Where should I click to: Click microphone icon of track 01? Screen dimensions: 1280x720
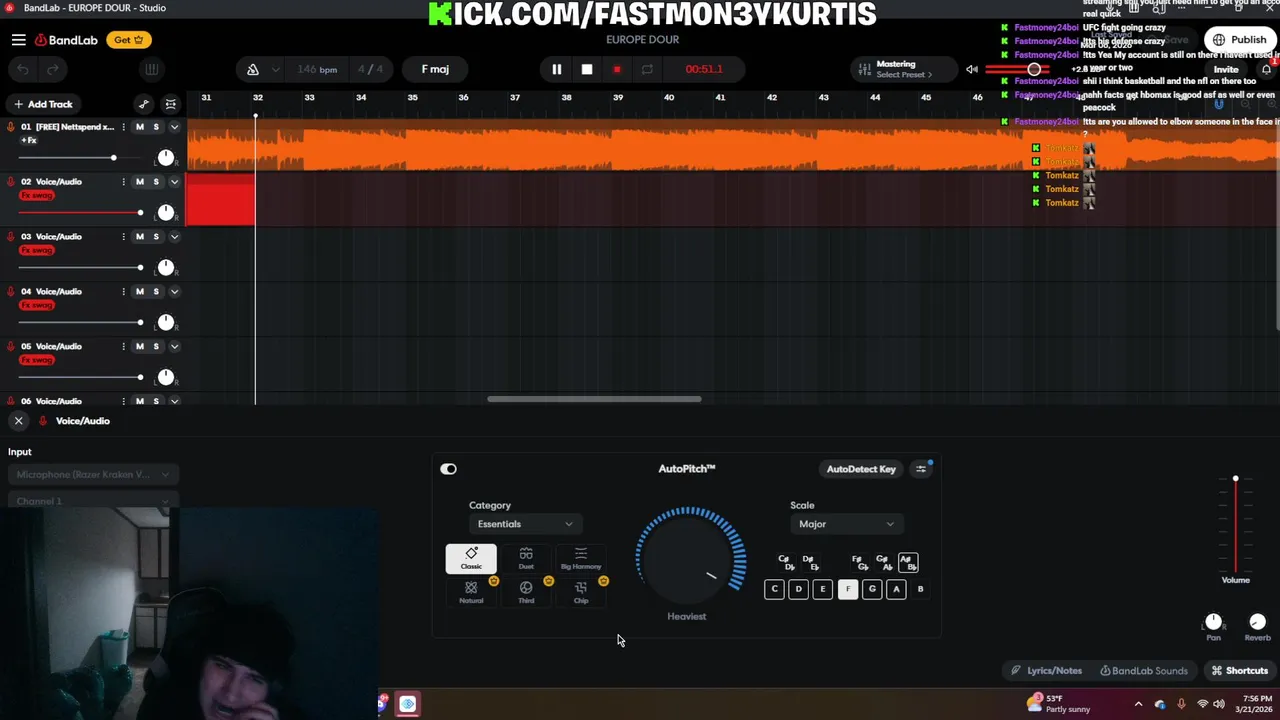tap(11, 127)
